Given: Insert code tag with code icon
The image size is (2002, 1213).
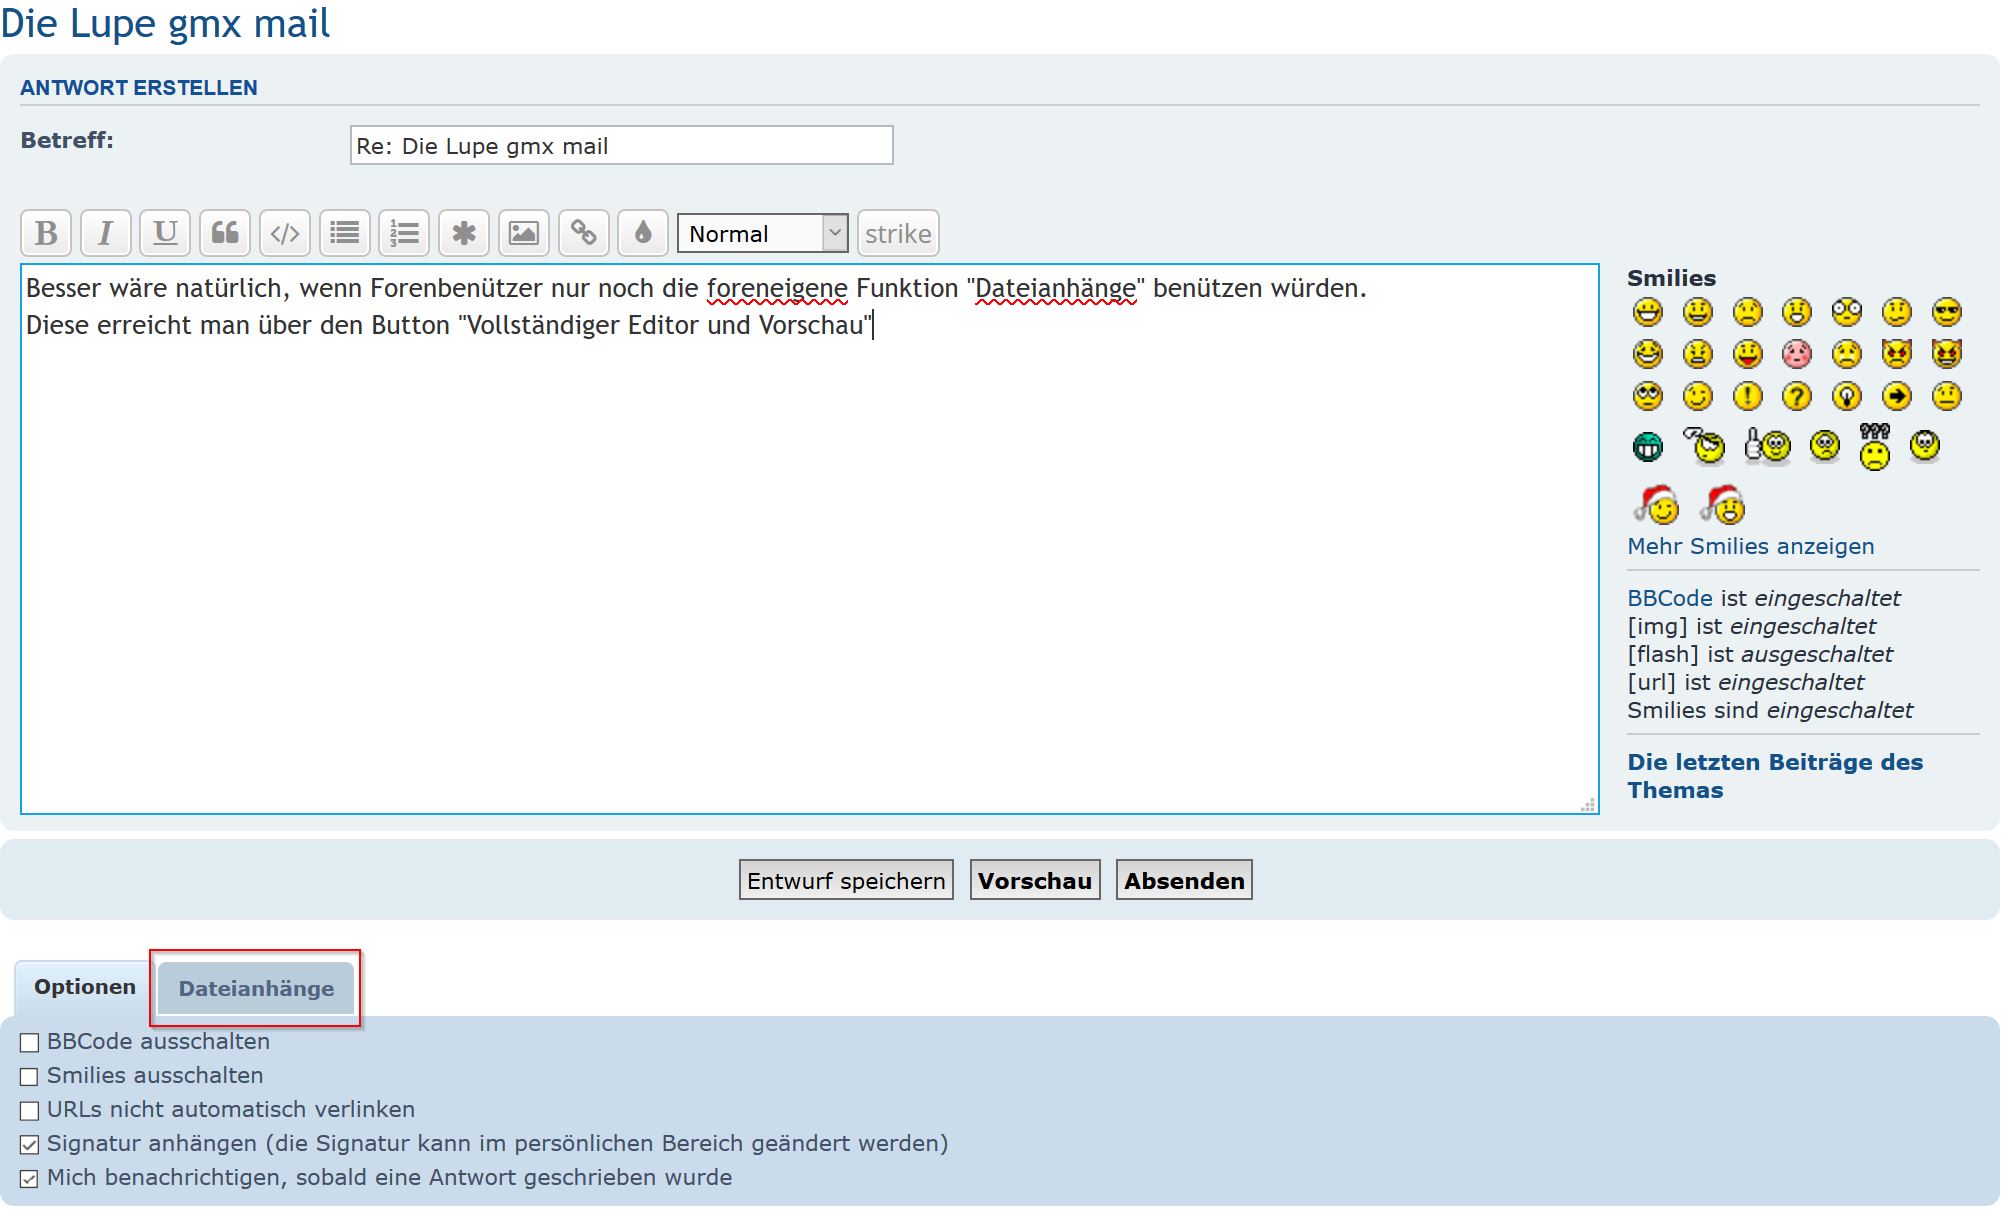Looking at the screenshot, I should (x=285, y=234).
